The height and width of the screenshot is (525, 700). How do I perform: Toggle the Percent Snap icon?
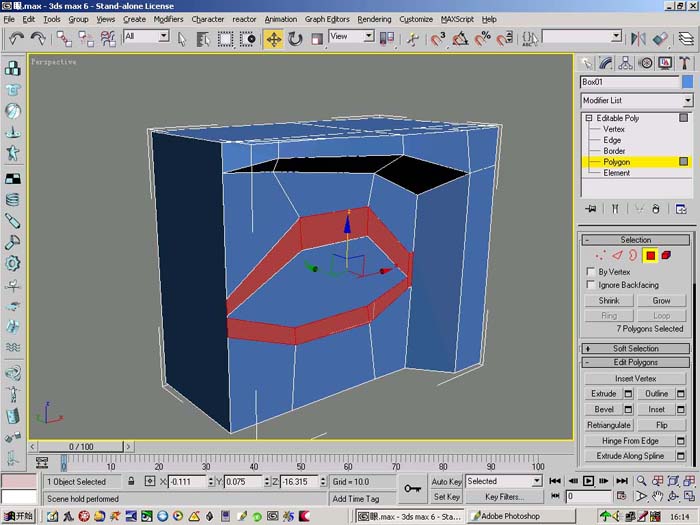(482, 39)
